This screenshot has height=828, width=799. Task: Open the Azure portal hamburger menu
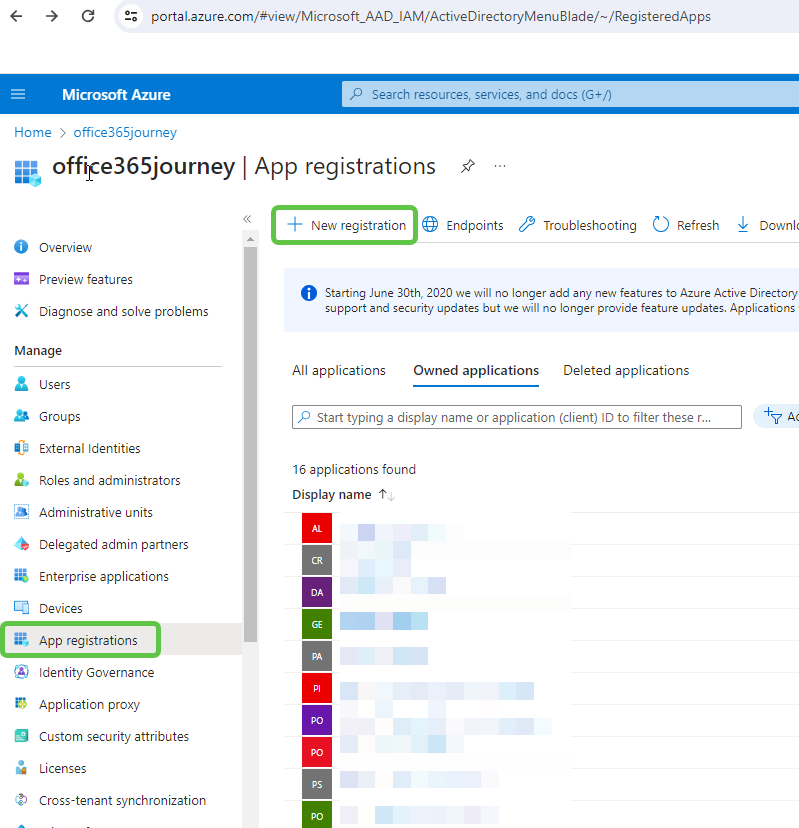(x=18, y=94)
